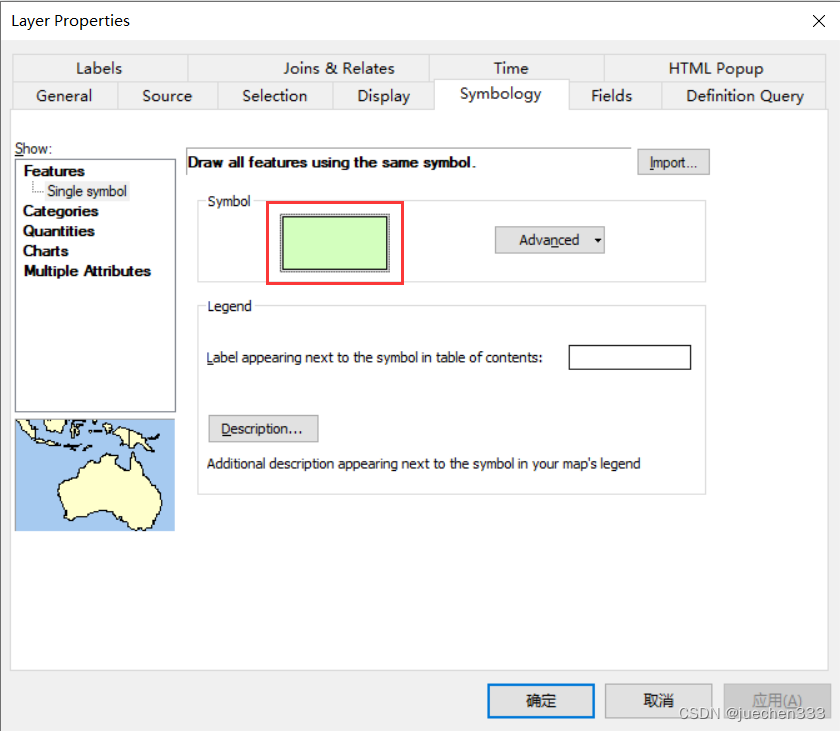Select the Symbology tab

click(x=501, y=94)
